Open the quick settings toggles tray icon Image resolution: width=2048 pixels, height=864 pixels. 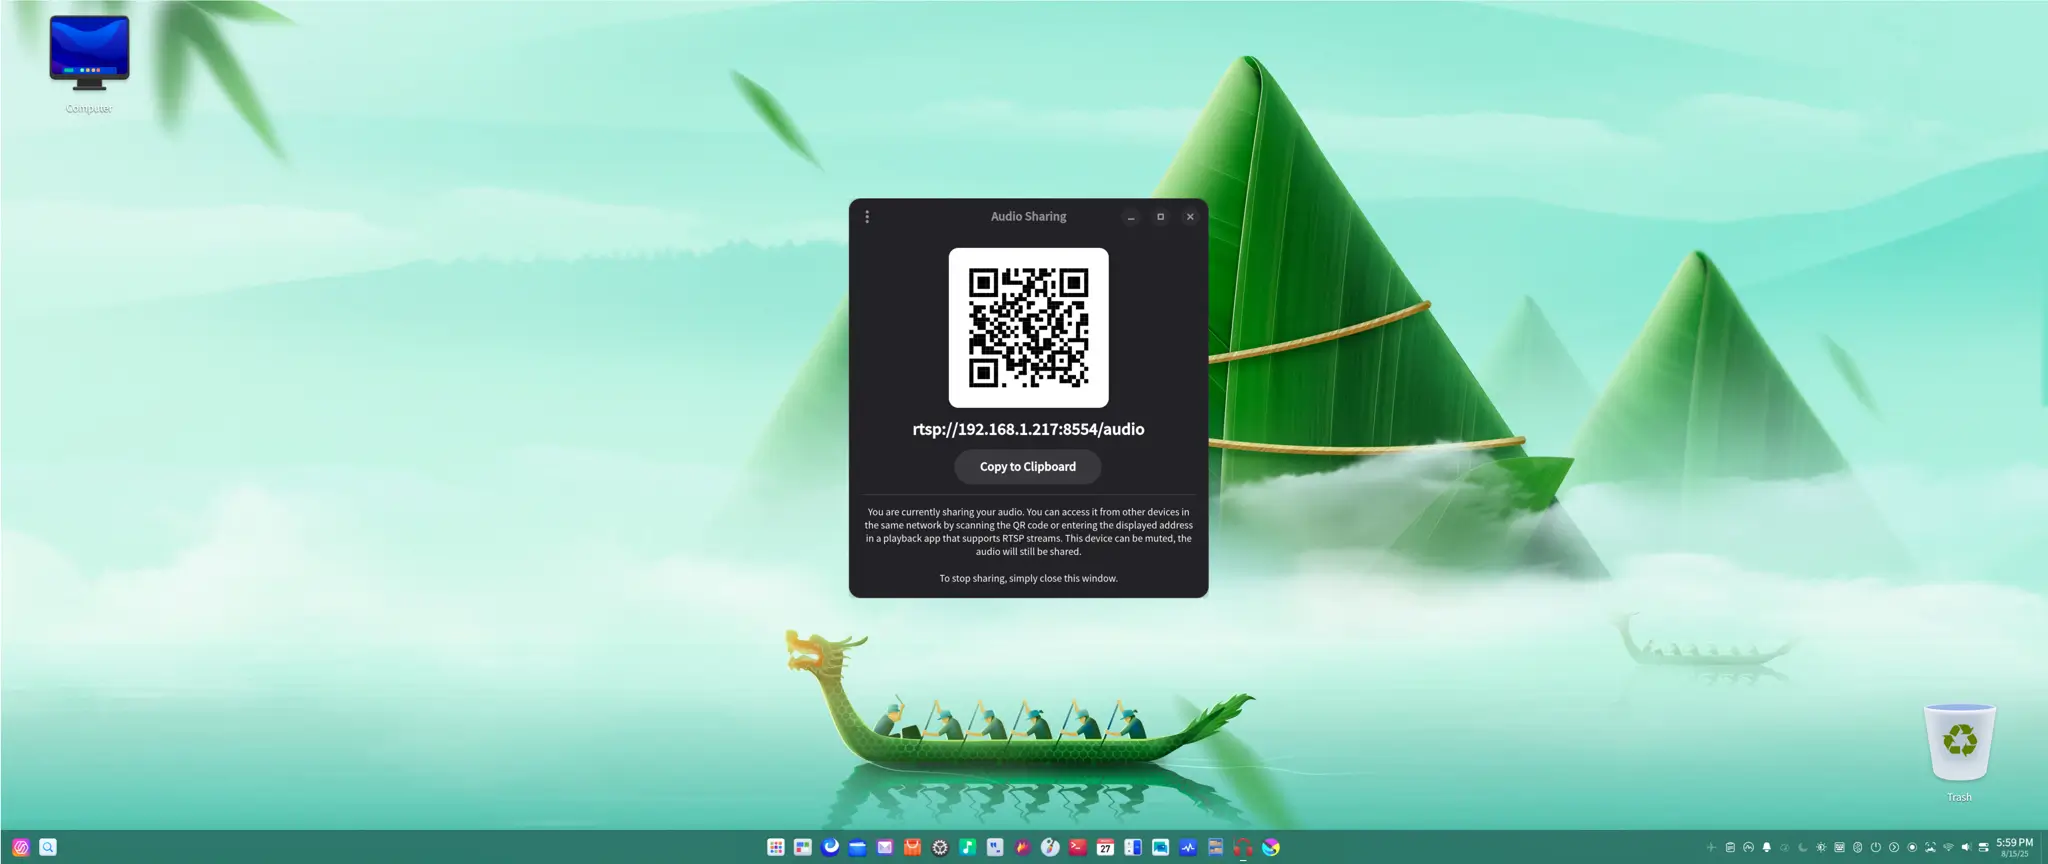1984,848
